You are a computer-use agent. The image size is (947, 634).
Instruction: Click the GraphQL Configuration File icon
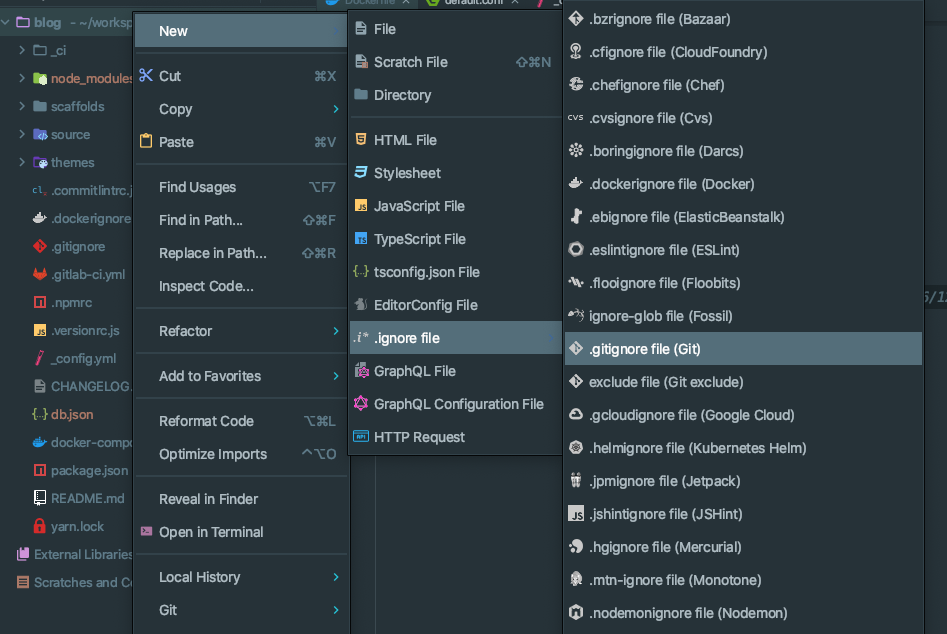(361, 403)
